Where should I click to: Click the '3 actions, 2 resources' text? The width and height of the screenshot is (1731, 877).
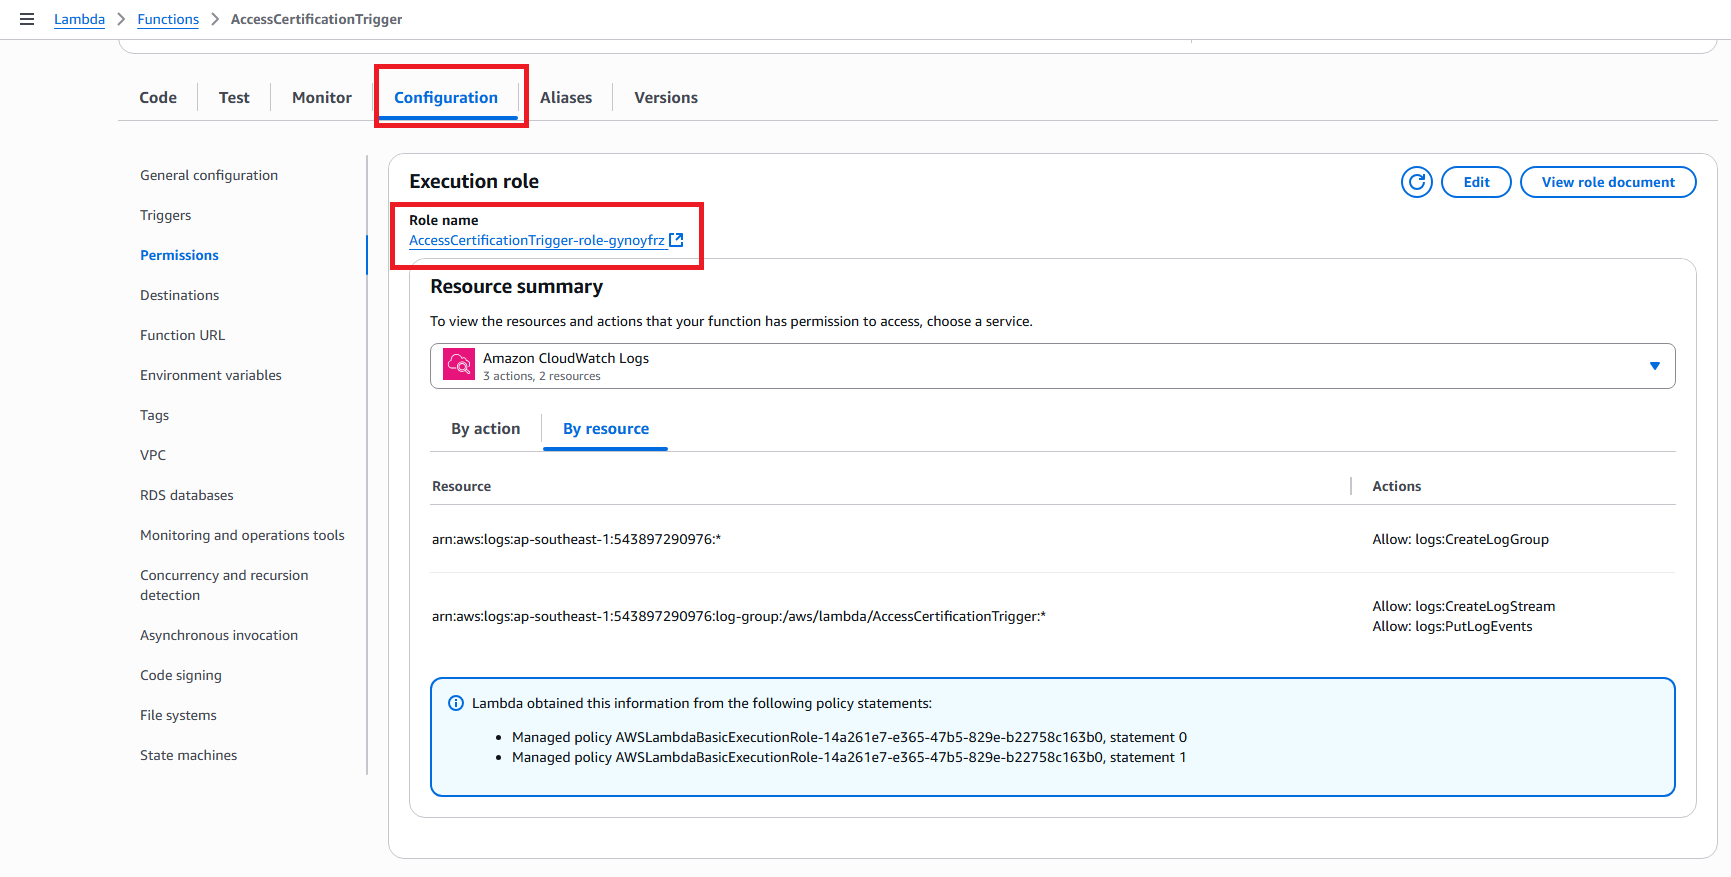pos(542,376)
